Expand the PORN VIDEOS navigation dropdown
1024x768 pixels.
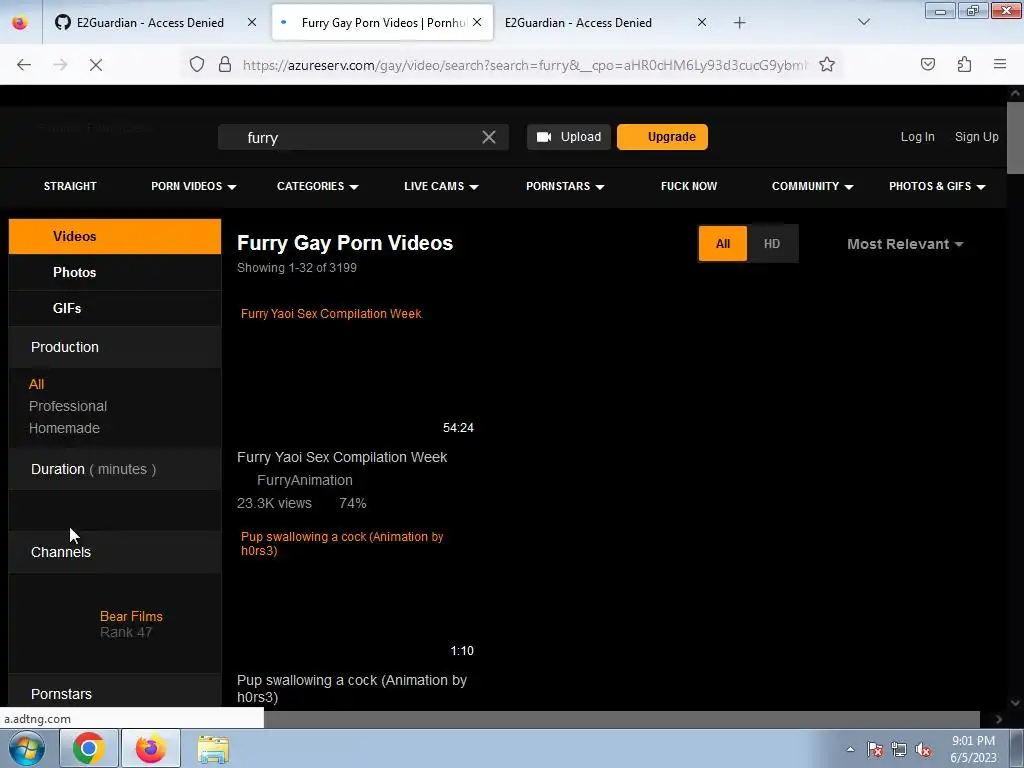[193, 186]
